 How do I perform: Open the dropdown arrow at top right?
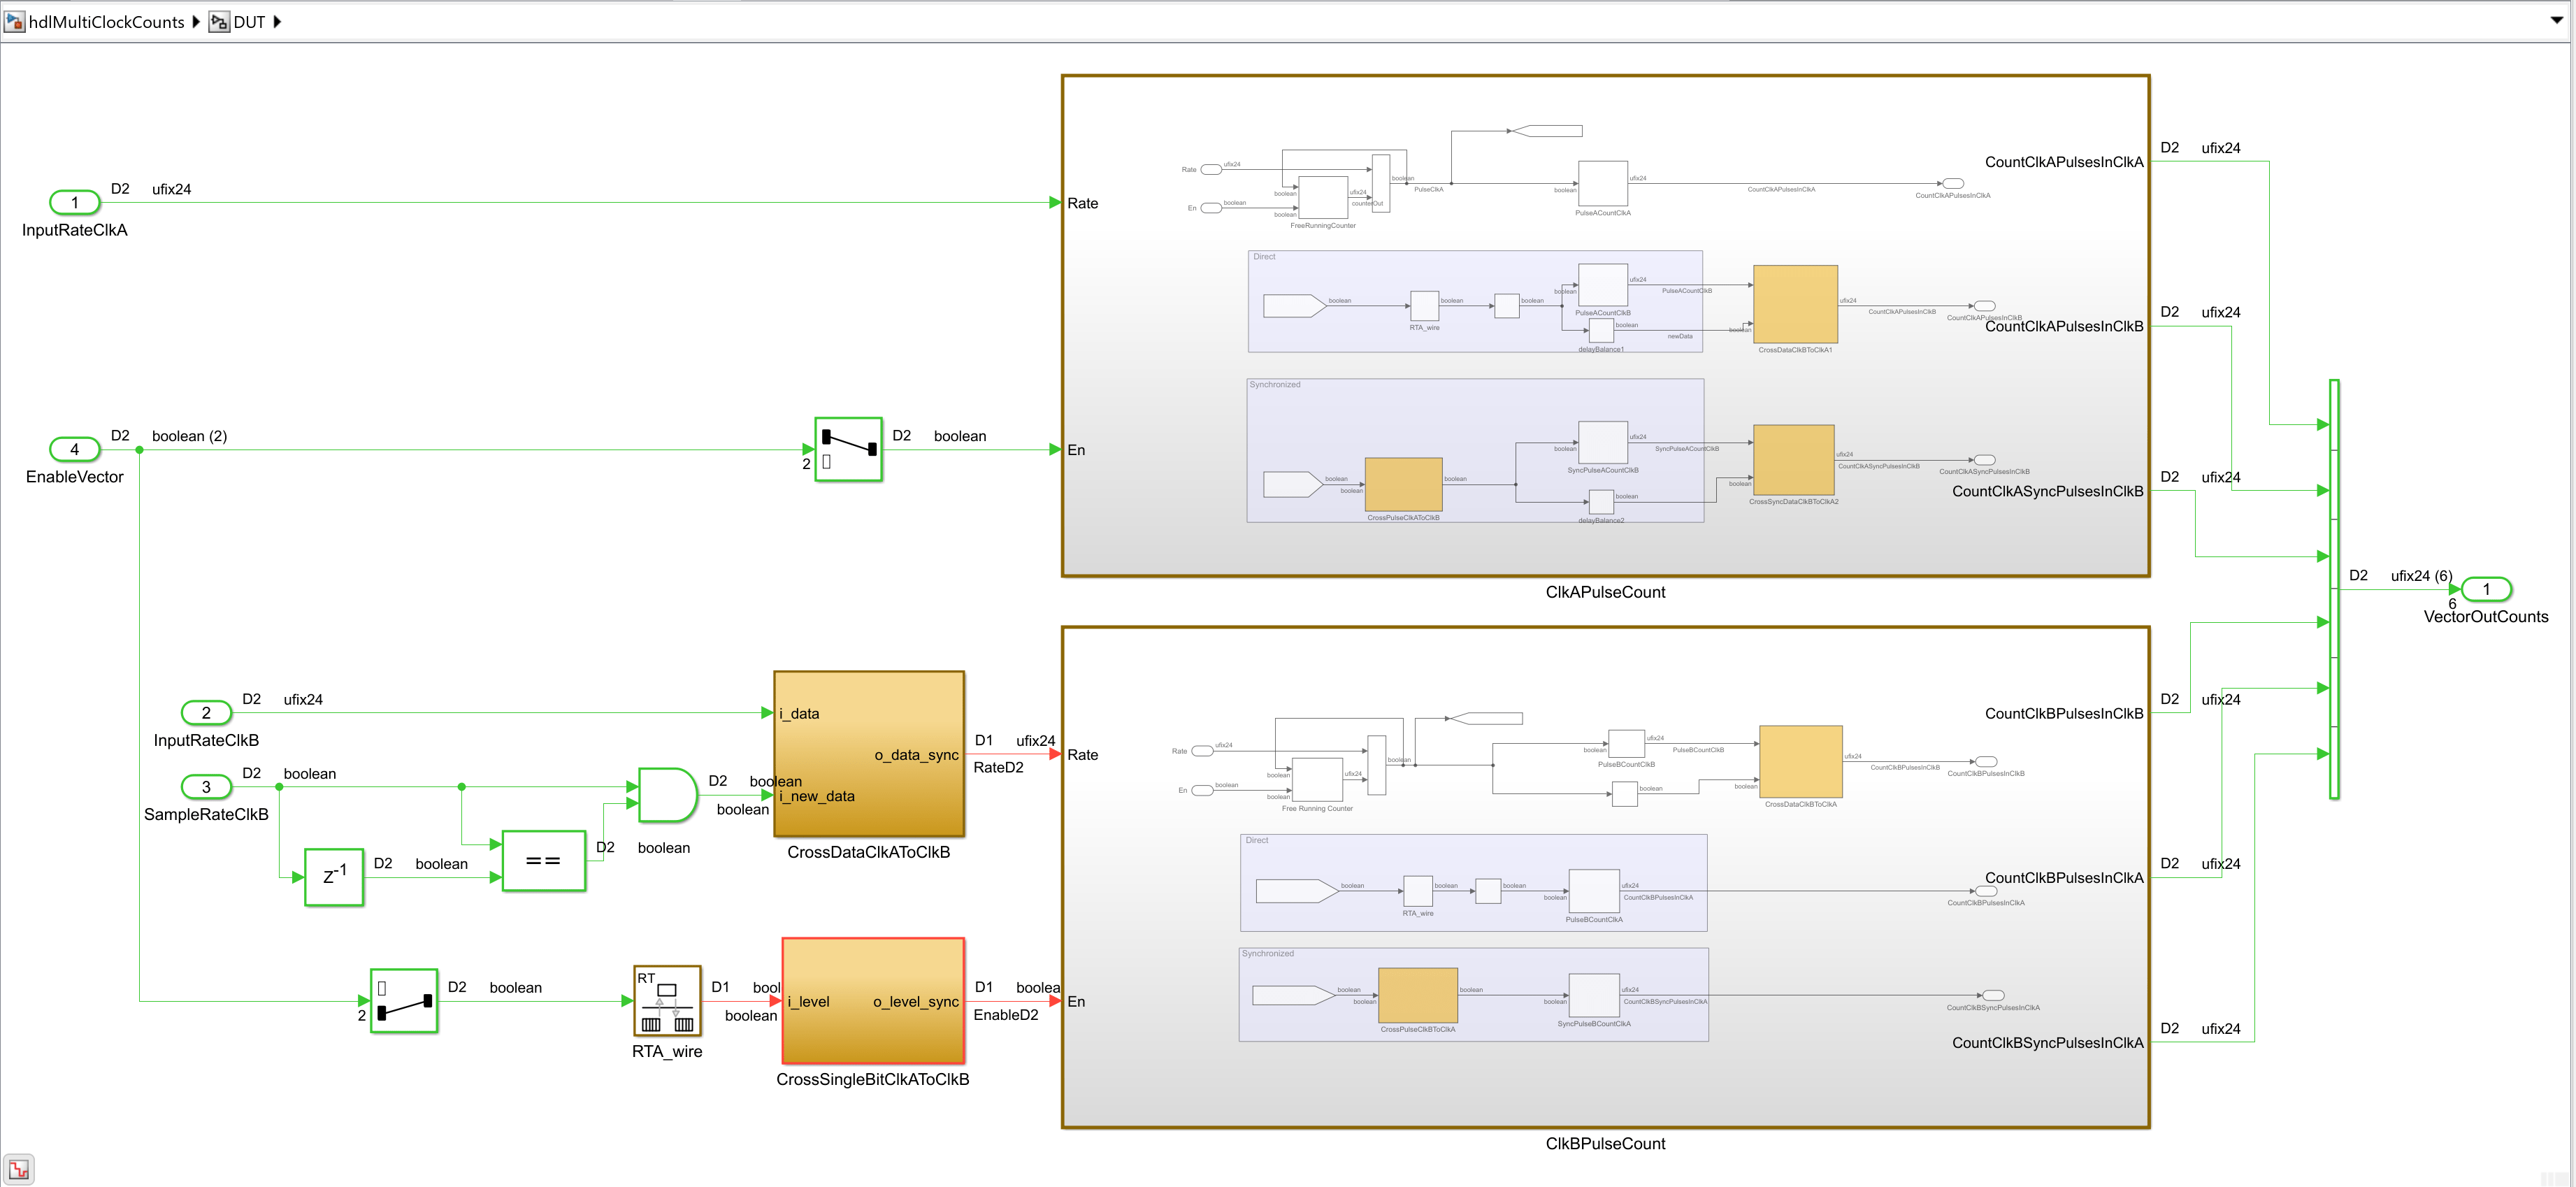coord(2557,20)
